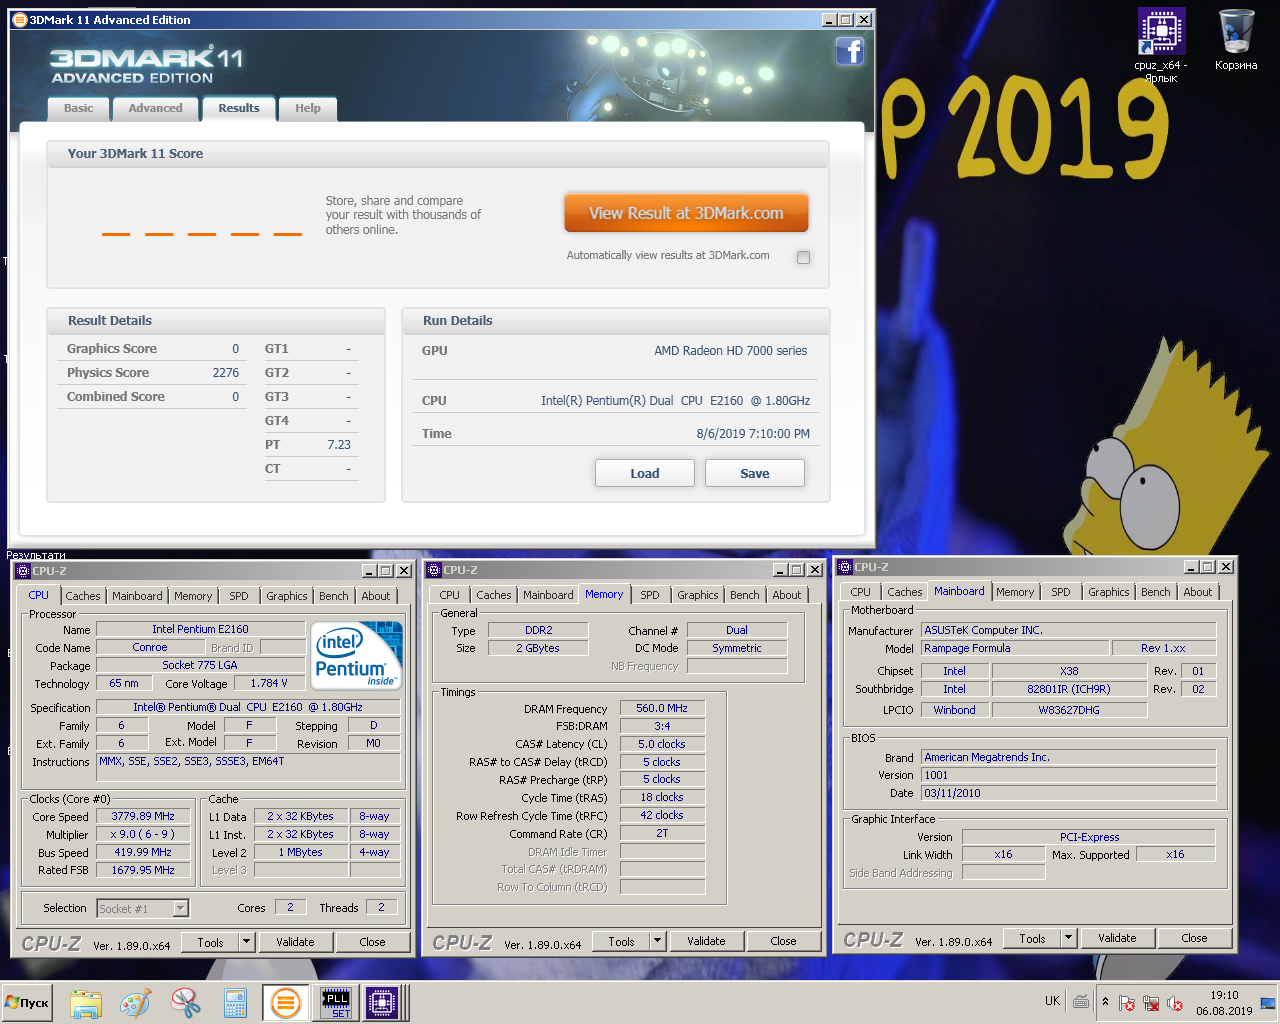Open Caches tab in left CPU-Z window

pos(83,596)
